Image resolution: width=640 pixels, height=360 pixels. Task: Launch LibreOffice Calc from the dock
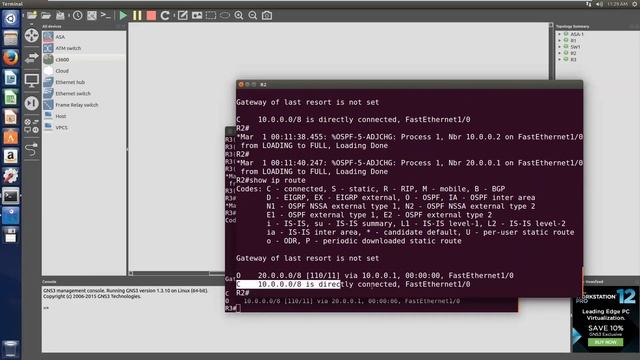pos(11,97)
